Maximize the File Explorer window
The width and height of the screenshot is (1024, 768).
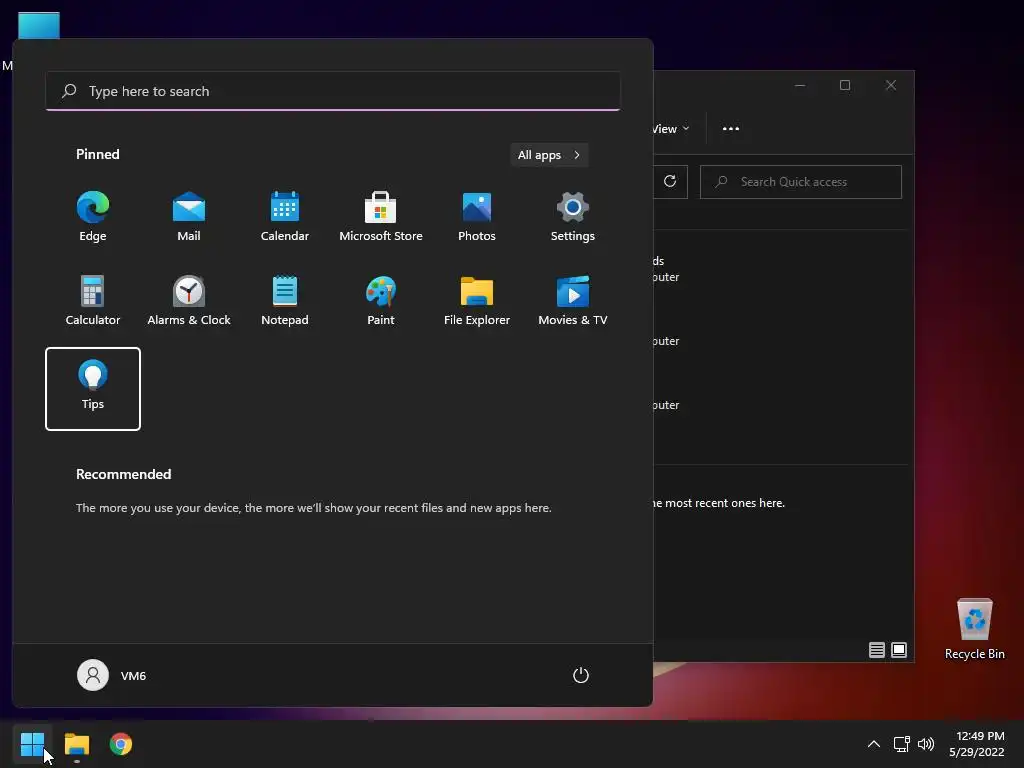coord(845,86)
